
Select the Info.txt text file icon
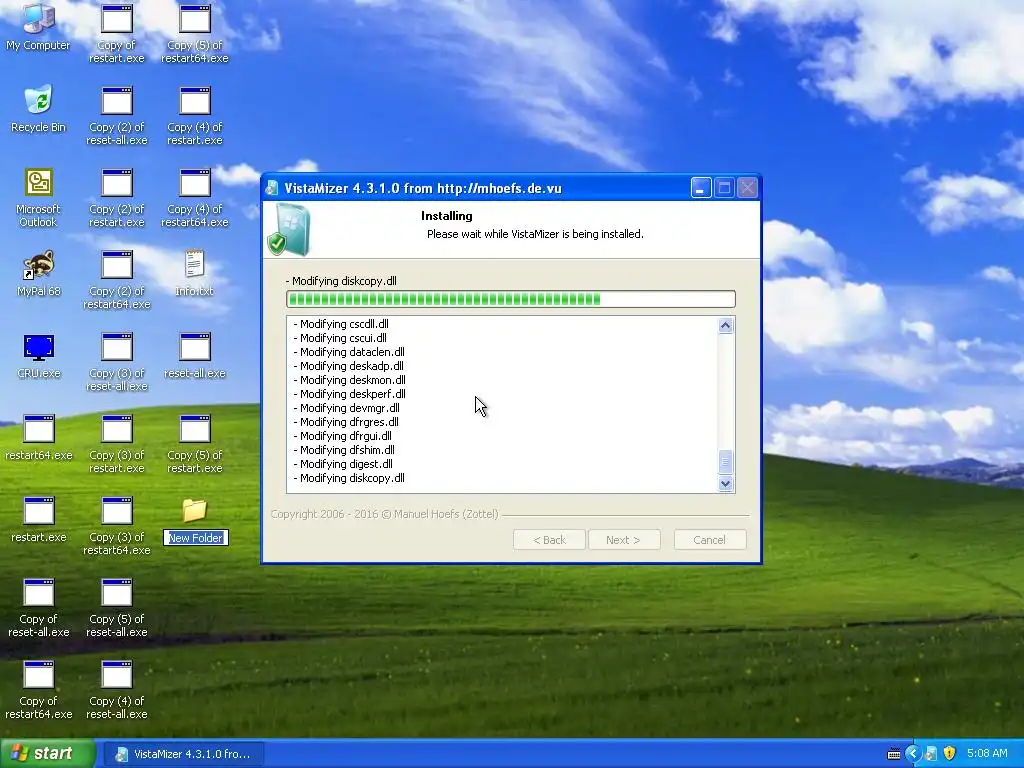tap(195, 264)
